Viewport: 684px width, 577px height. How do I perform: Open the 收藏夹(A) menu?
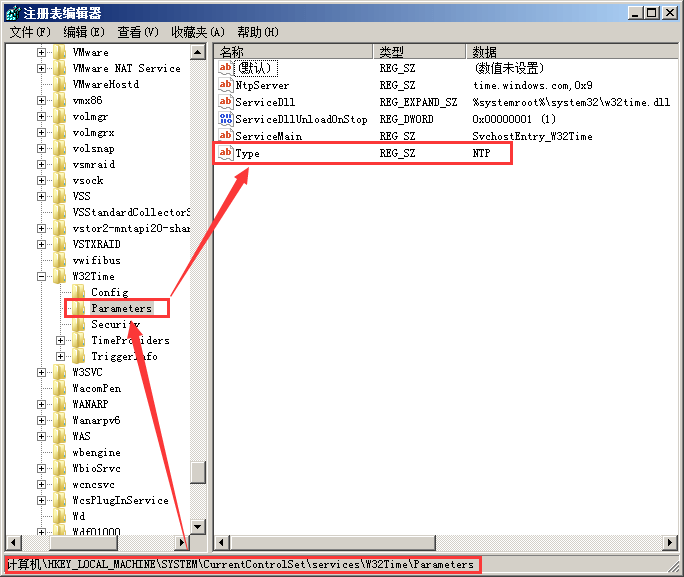pos(197,32)
